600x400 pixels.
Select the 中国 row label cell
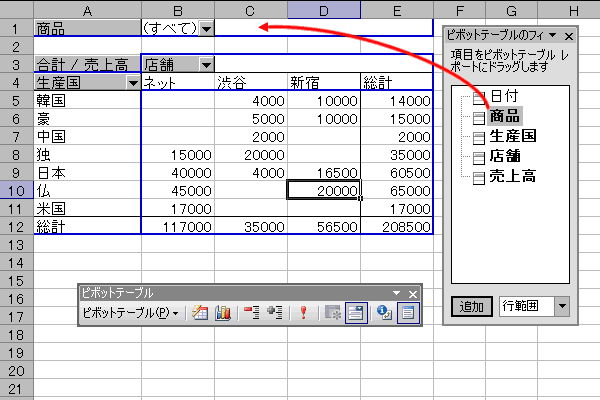88,136
